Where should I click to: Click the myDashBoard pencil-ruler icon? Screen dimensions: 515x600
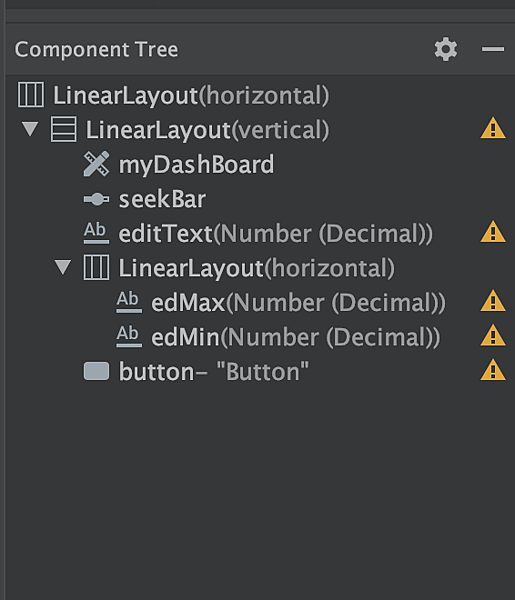tap(96, 164)
